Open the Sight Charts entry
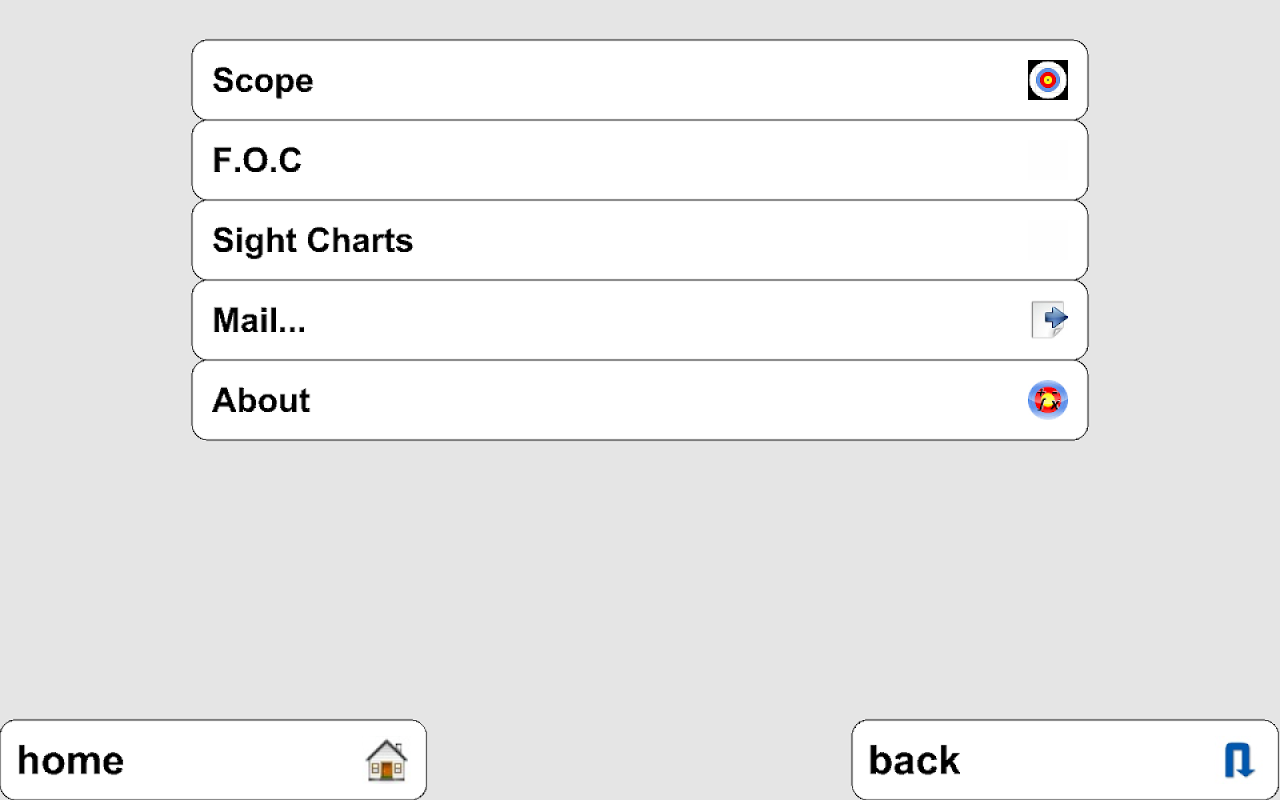 click(x=640, y=240)
